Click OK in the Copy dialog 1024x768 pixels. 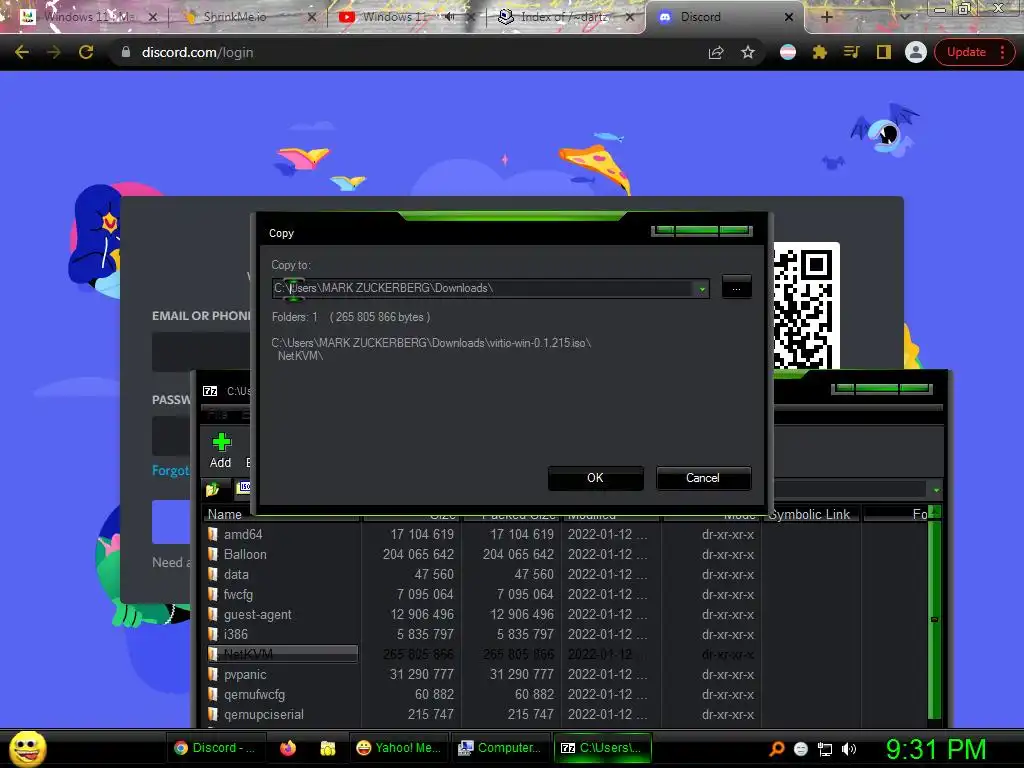[x=596, y=478]
